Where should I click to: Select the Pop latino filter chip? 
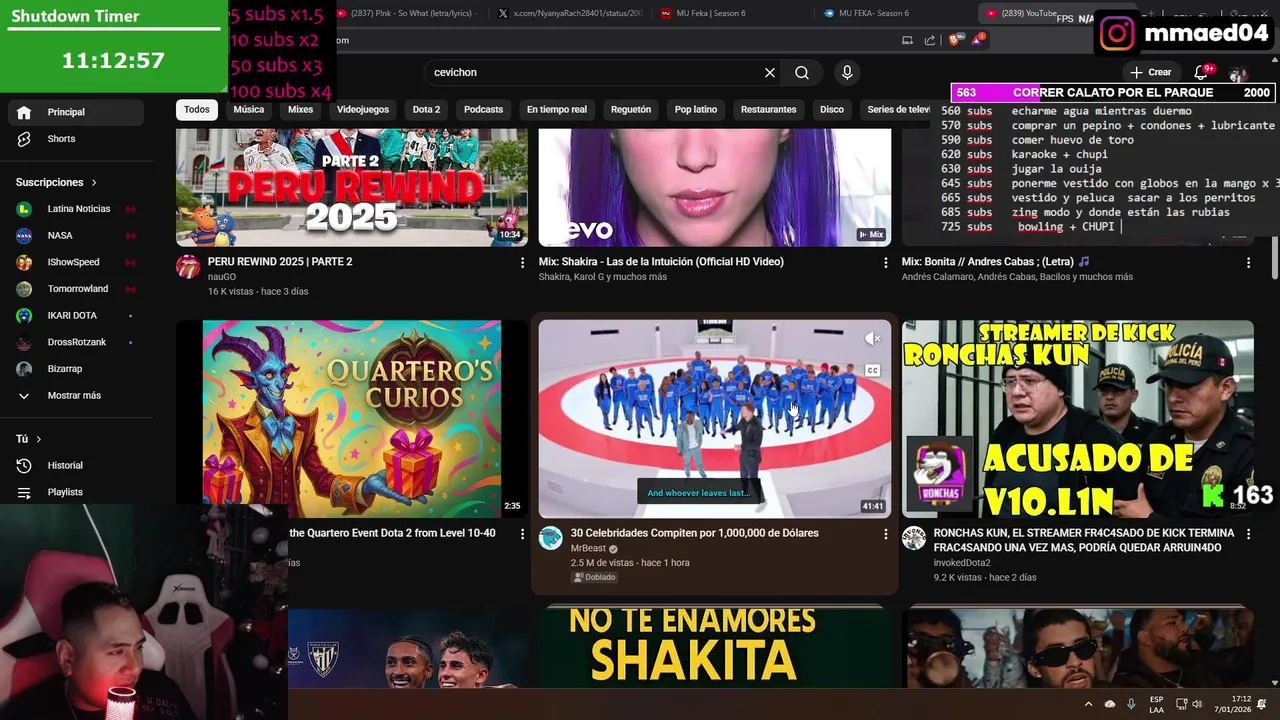[696, 110]
